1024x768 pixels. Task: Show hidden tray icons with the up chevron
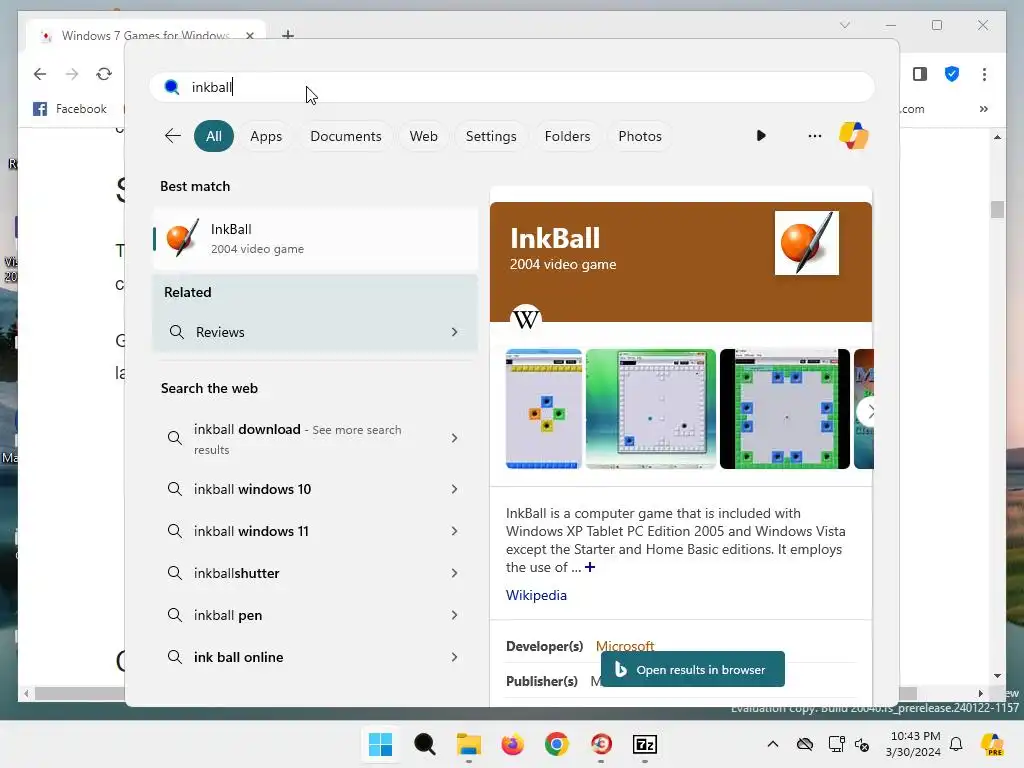773,744
